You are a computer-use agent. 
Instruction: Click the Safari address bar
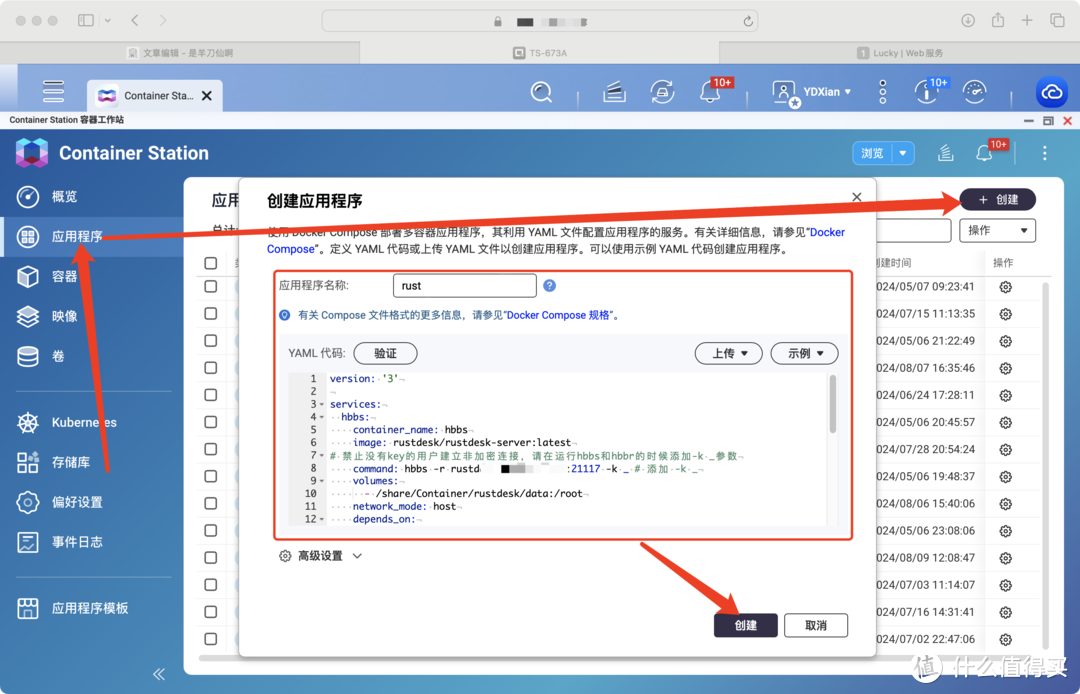[540, 21]
